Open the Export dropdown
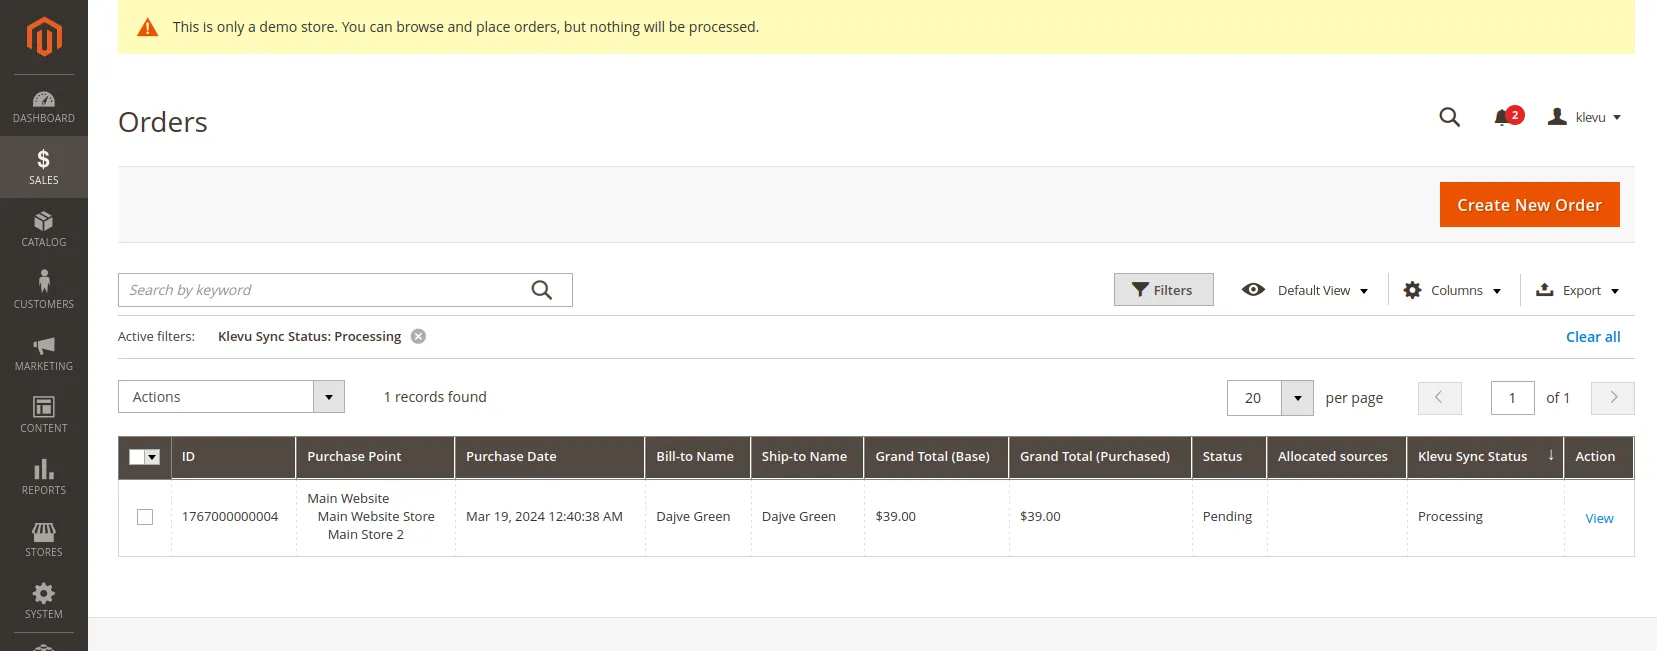 point(1577,290)
